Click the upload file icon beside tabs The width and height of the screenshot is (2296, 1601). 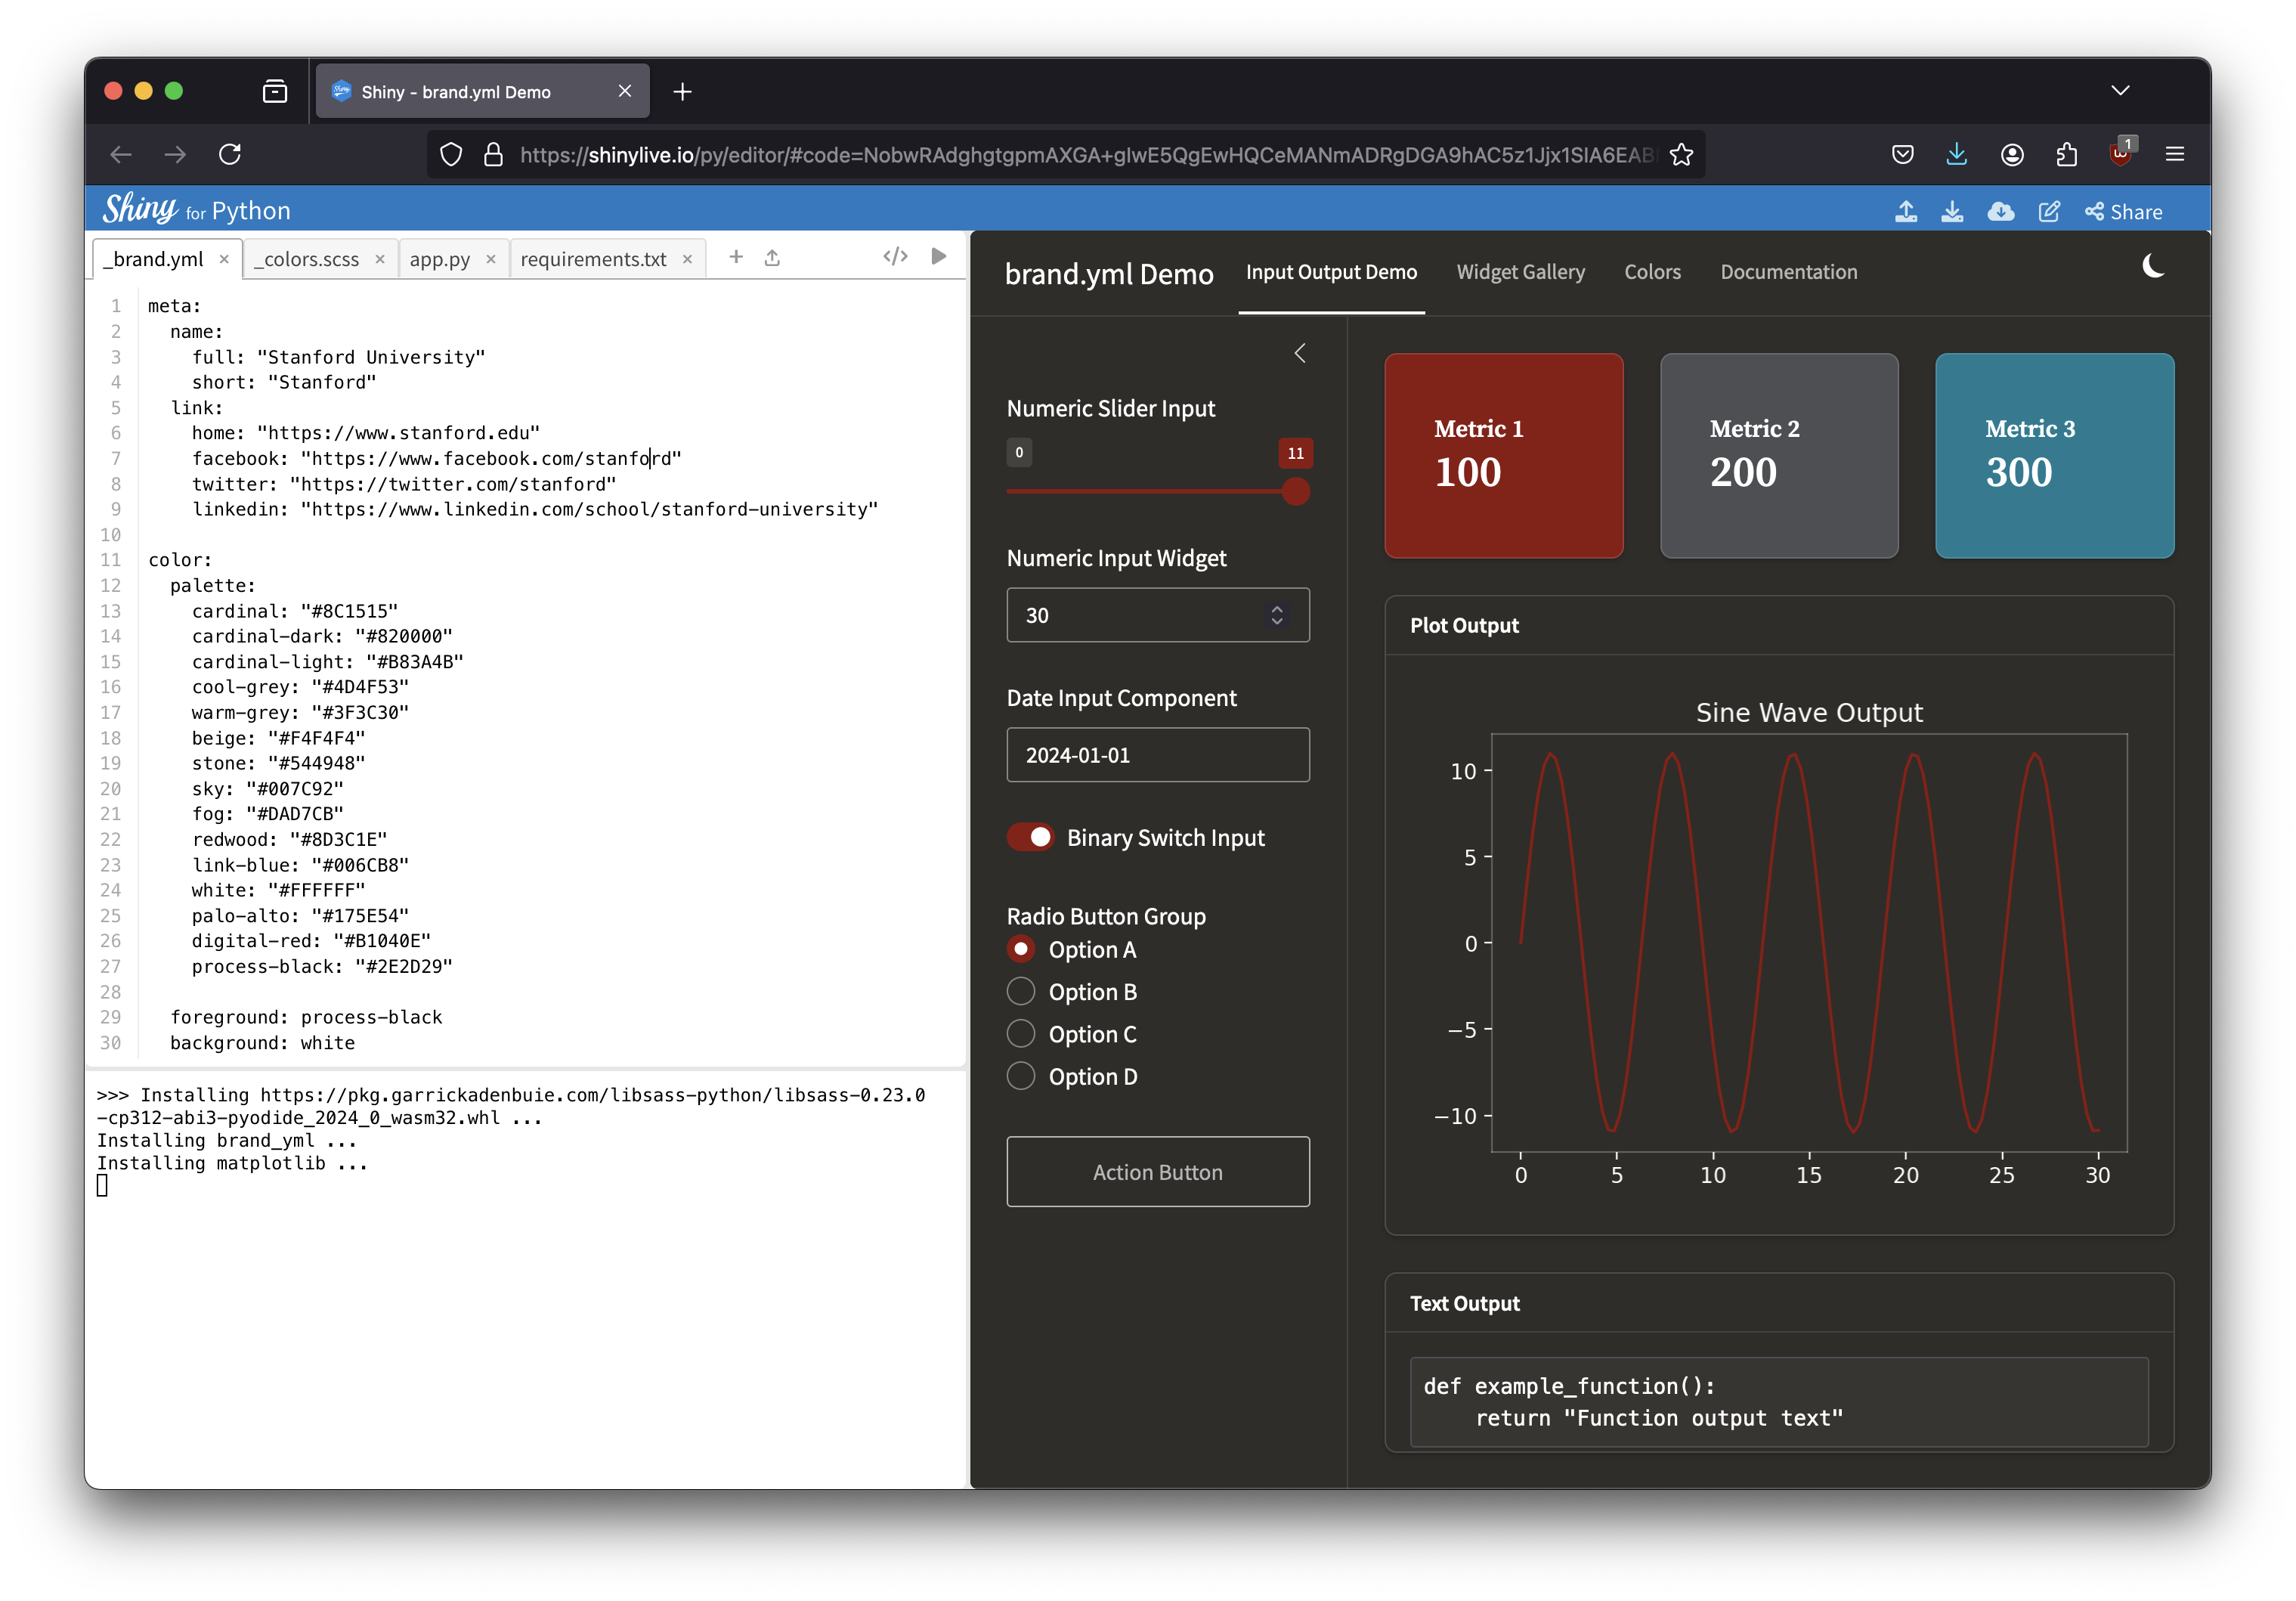tap(772, 257)
